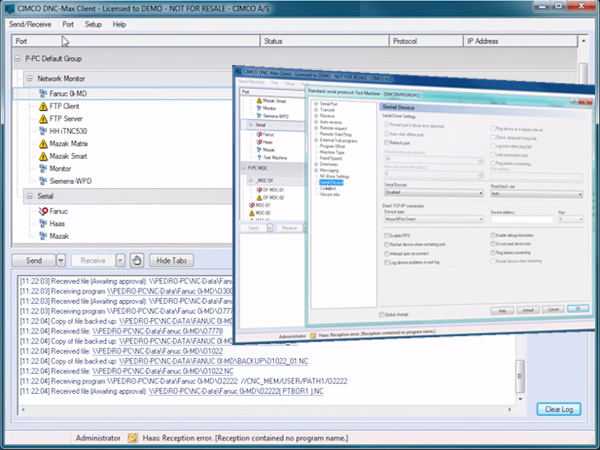Click DF MDC-02 warning icon in overlay
This screenshot has width=600, height=450.
click(x=259, y=197)
